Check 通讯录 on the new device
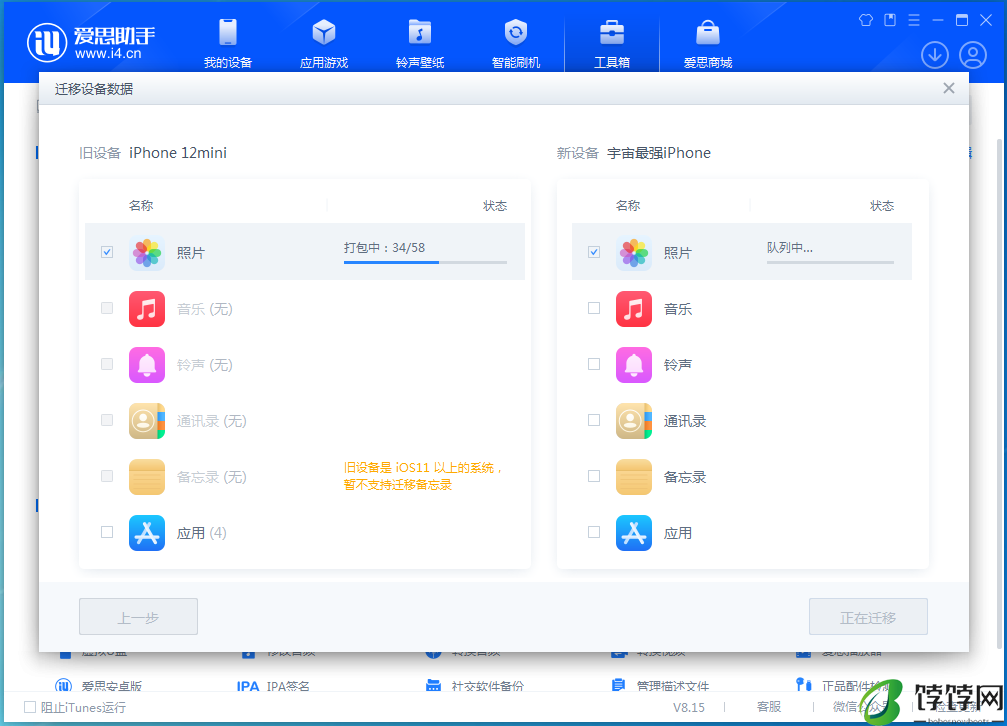The image size is (1007, 726). (x=594, y=420)
